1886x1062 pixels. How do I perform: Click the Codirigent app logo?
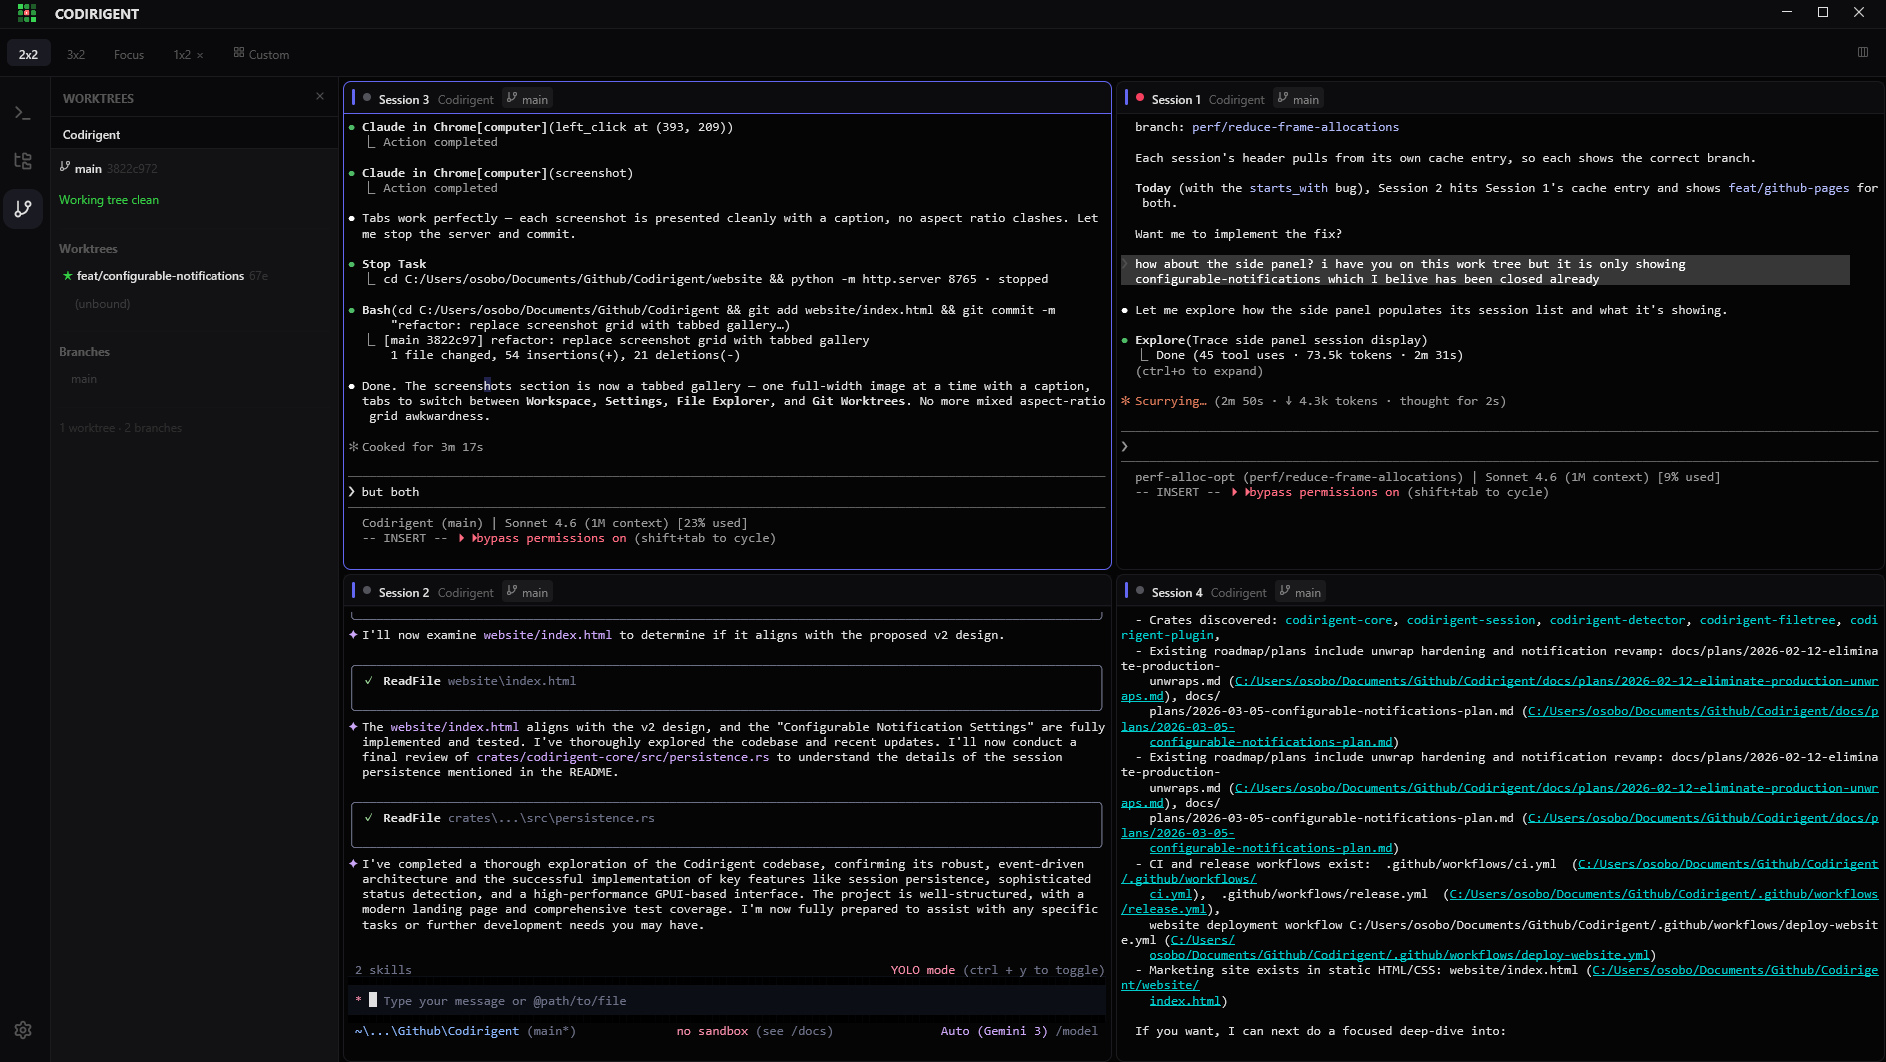pos(27,13)
